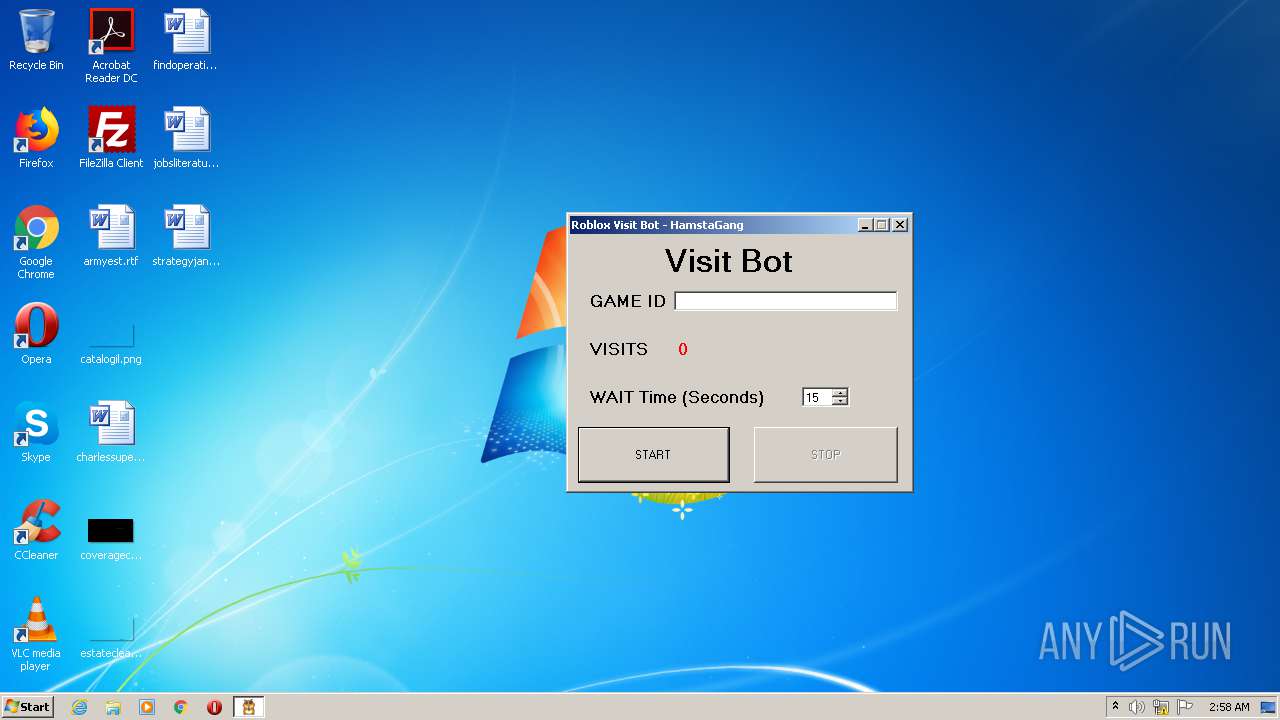Image resolution: width=1280 pixels, height=720 pixels.
Task: Open the volume speaker tray icon
Action: 1137,707
